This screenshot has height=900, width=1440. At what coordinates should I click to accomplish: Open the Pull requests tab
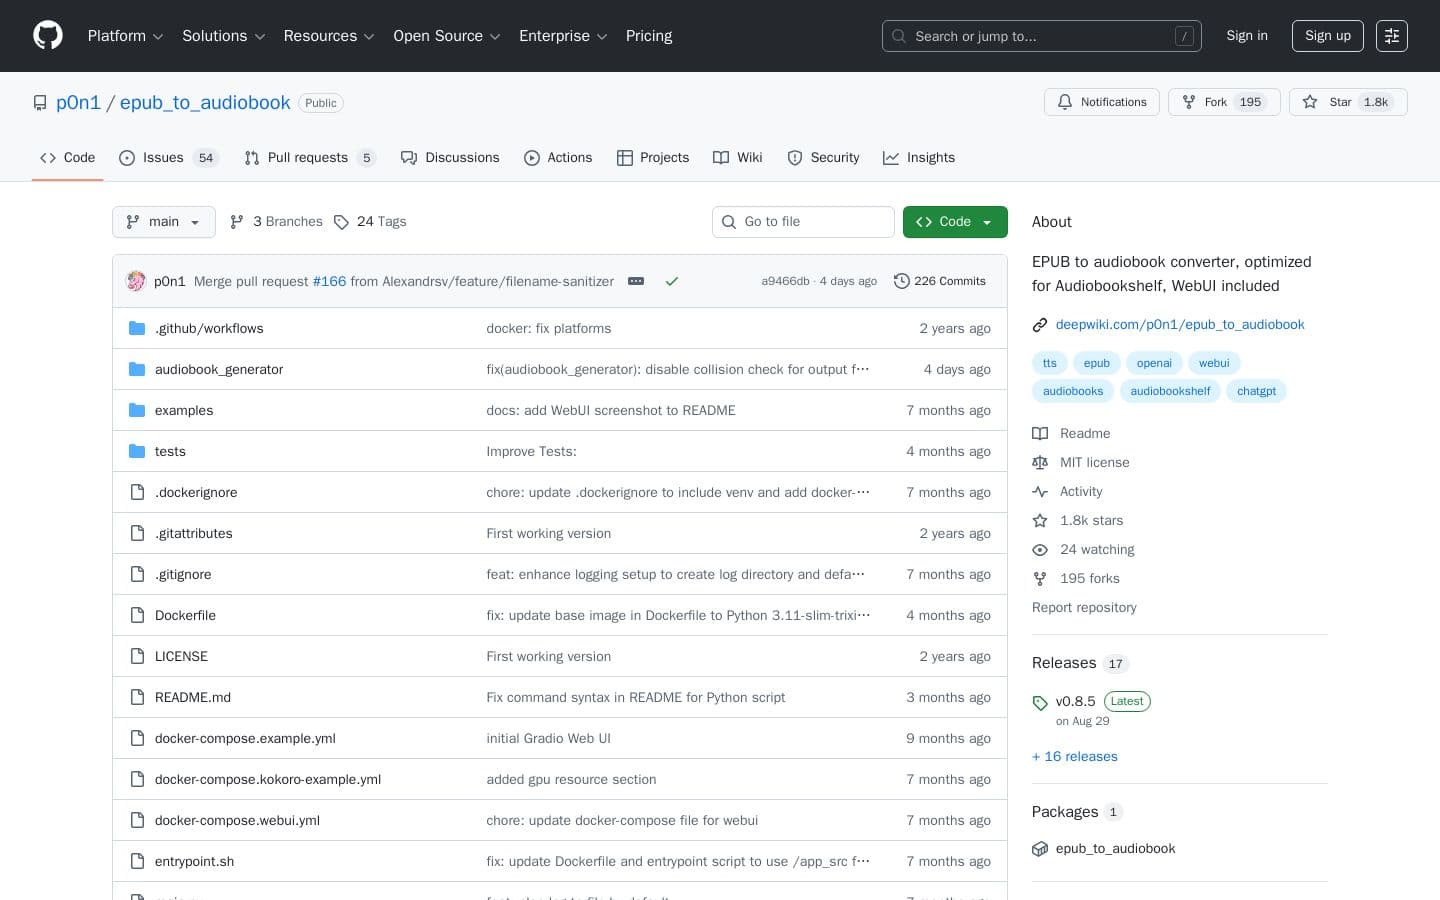pyautogui.click(x=307, y=158)
